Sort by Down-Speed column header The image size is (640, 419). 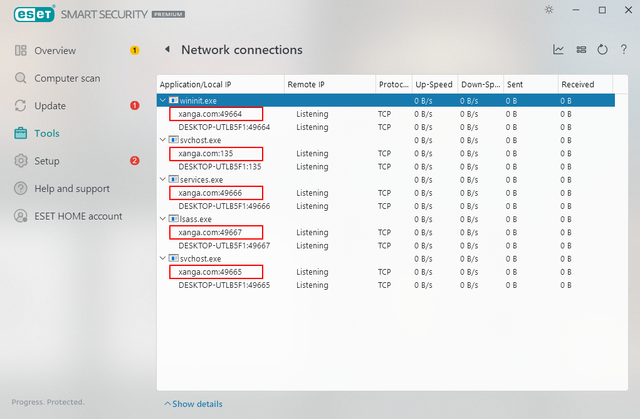481,84
